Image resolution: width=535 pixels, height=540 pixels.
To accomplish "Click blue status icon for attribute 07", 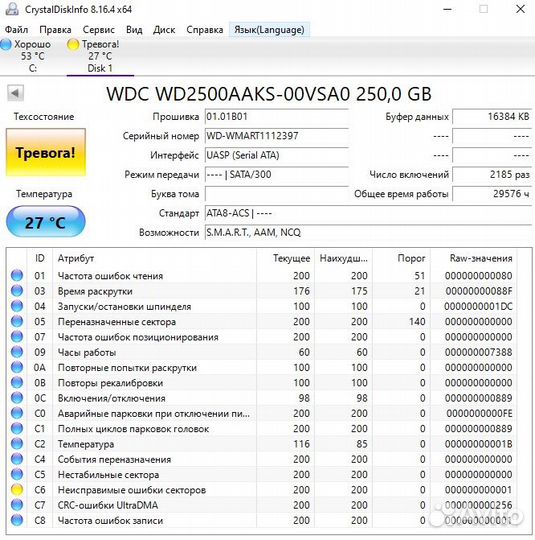I will [17, 337].
